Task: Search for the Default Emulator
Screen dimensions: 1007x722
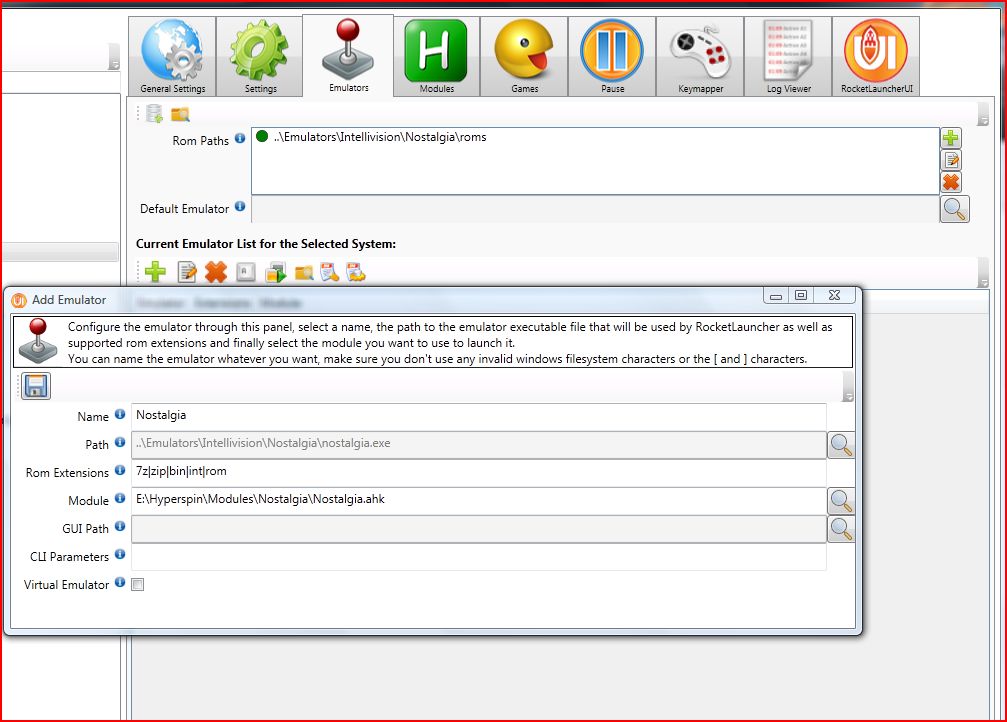Action: click(954, 209)
